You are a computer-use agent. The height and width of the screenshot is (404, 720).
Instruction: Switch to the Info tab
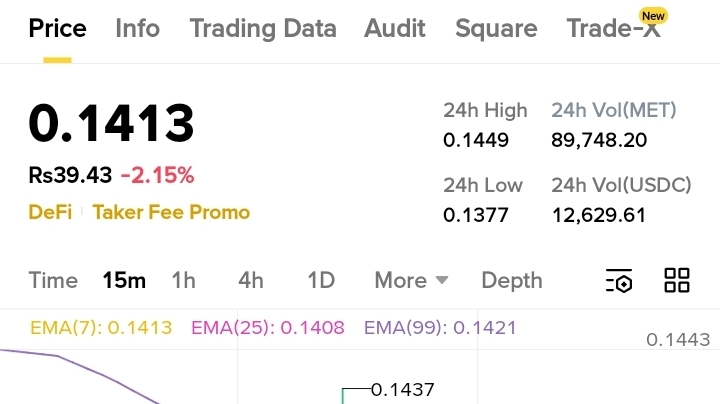137,28
